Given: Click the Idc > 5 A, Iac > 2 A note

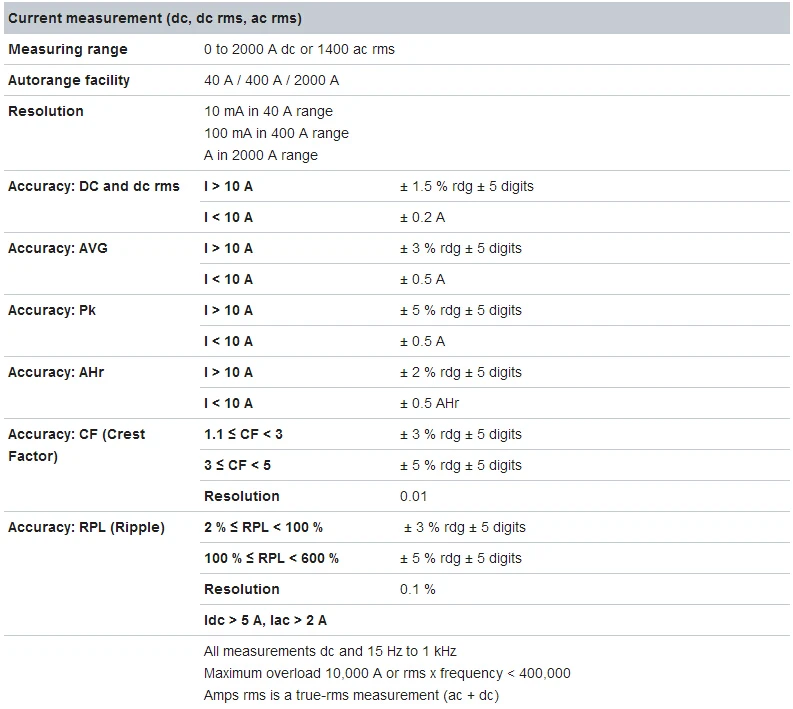Looking at the screenshot, I should click(266, 621).
